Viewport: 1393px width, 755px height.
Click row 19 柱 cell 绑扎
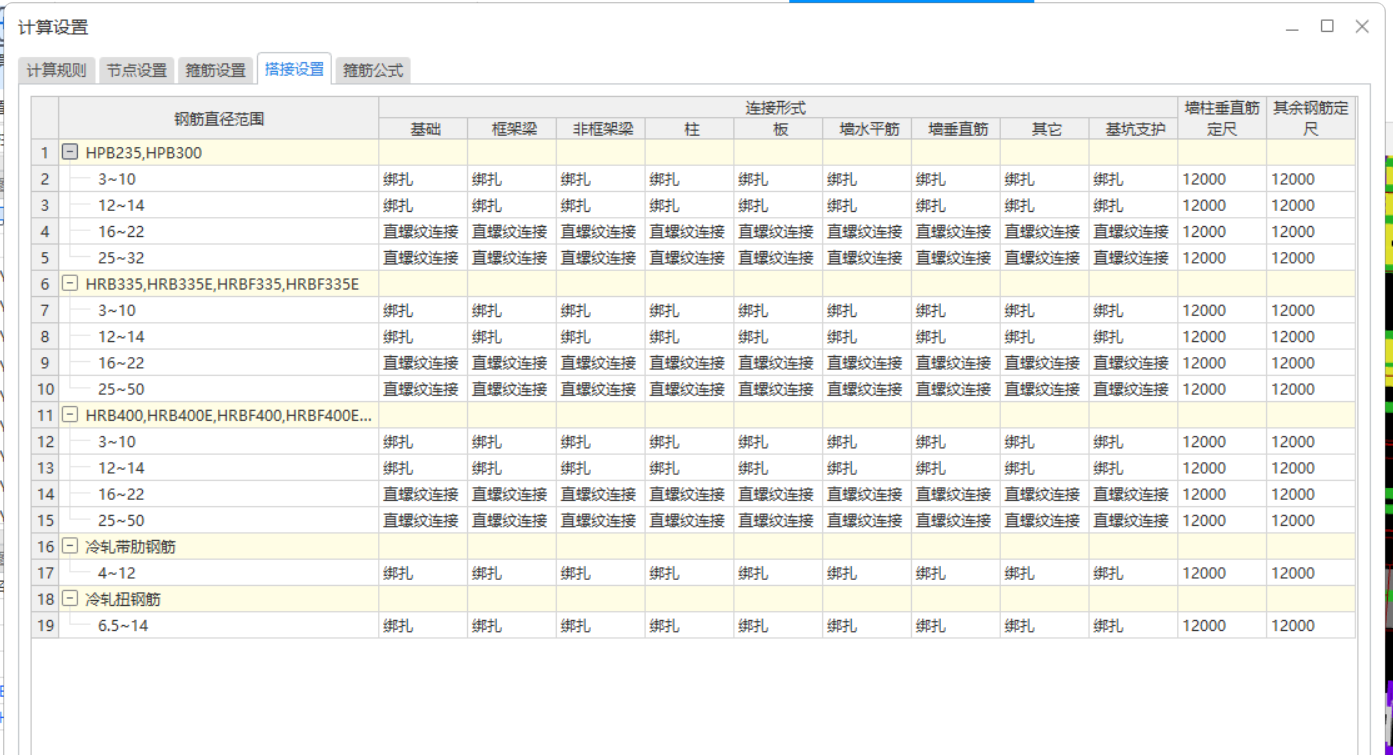pos(690,625)
